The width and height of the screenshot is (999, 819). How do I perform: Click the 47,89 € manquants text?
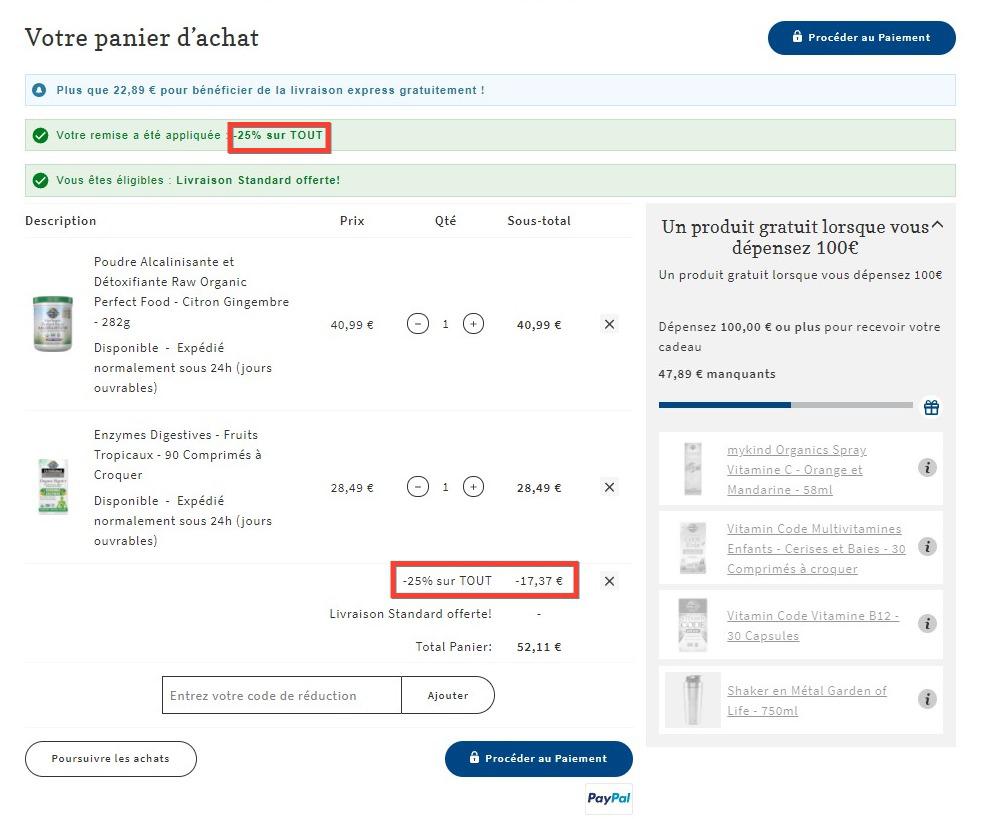(717, 374)
